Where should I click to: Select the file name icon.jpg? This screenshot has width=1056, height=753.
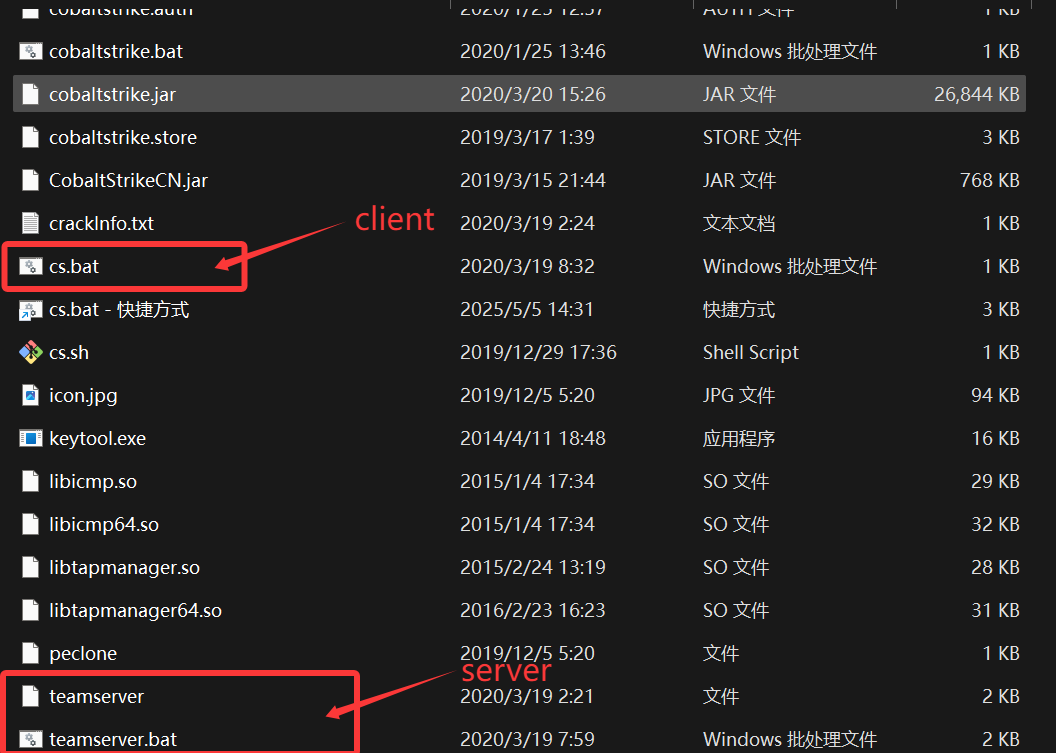(84, 396)
